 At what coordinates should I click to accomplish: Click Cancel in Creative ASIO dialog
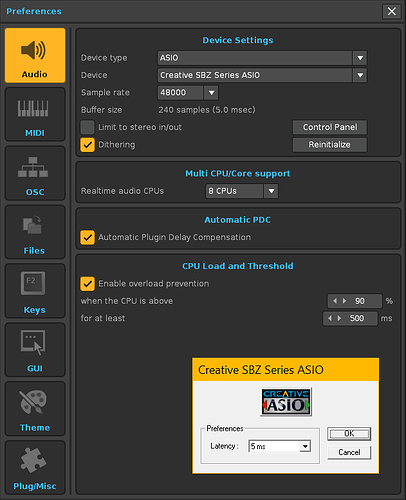click(349, 452)
